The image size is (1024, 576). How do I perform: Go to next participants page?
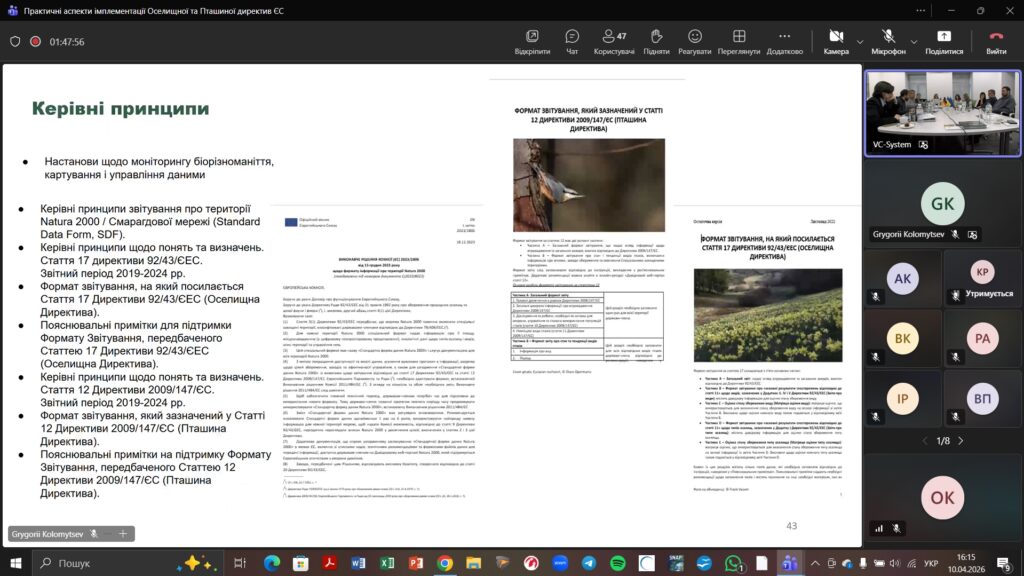pyautogui.click(x=962, y=441)
